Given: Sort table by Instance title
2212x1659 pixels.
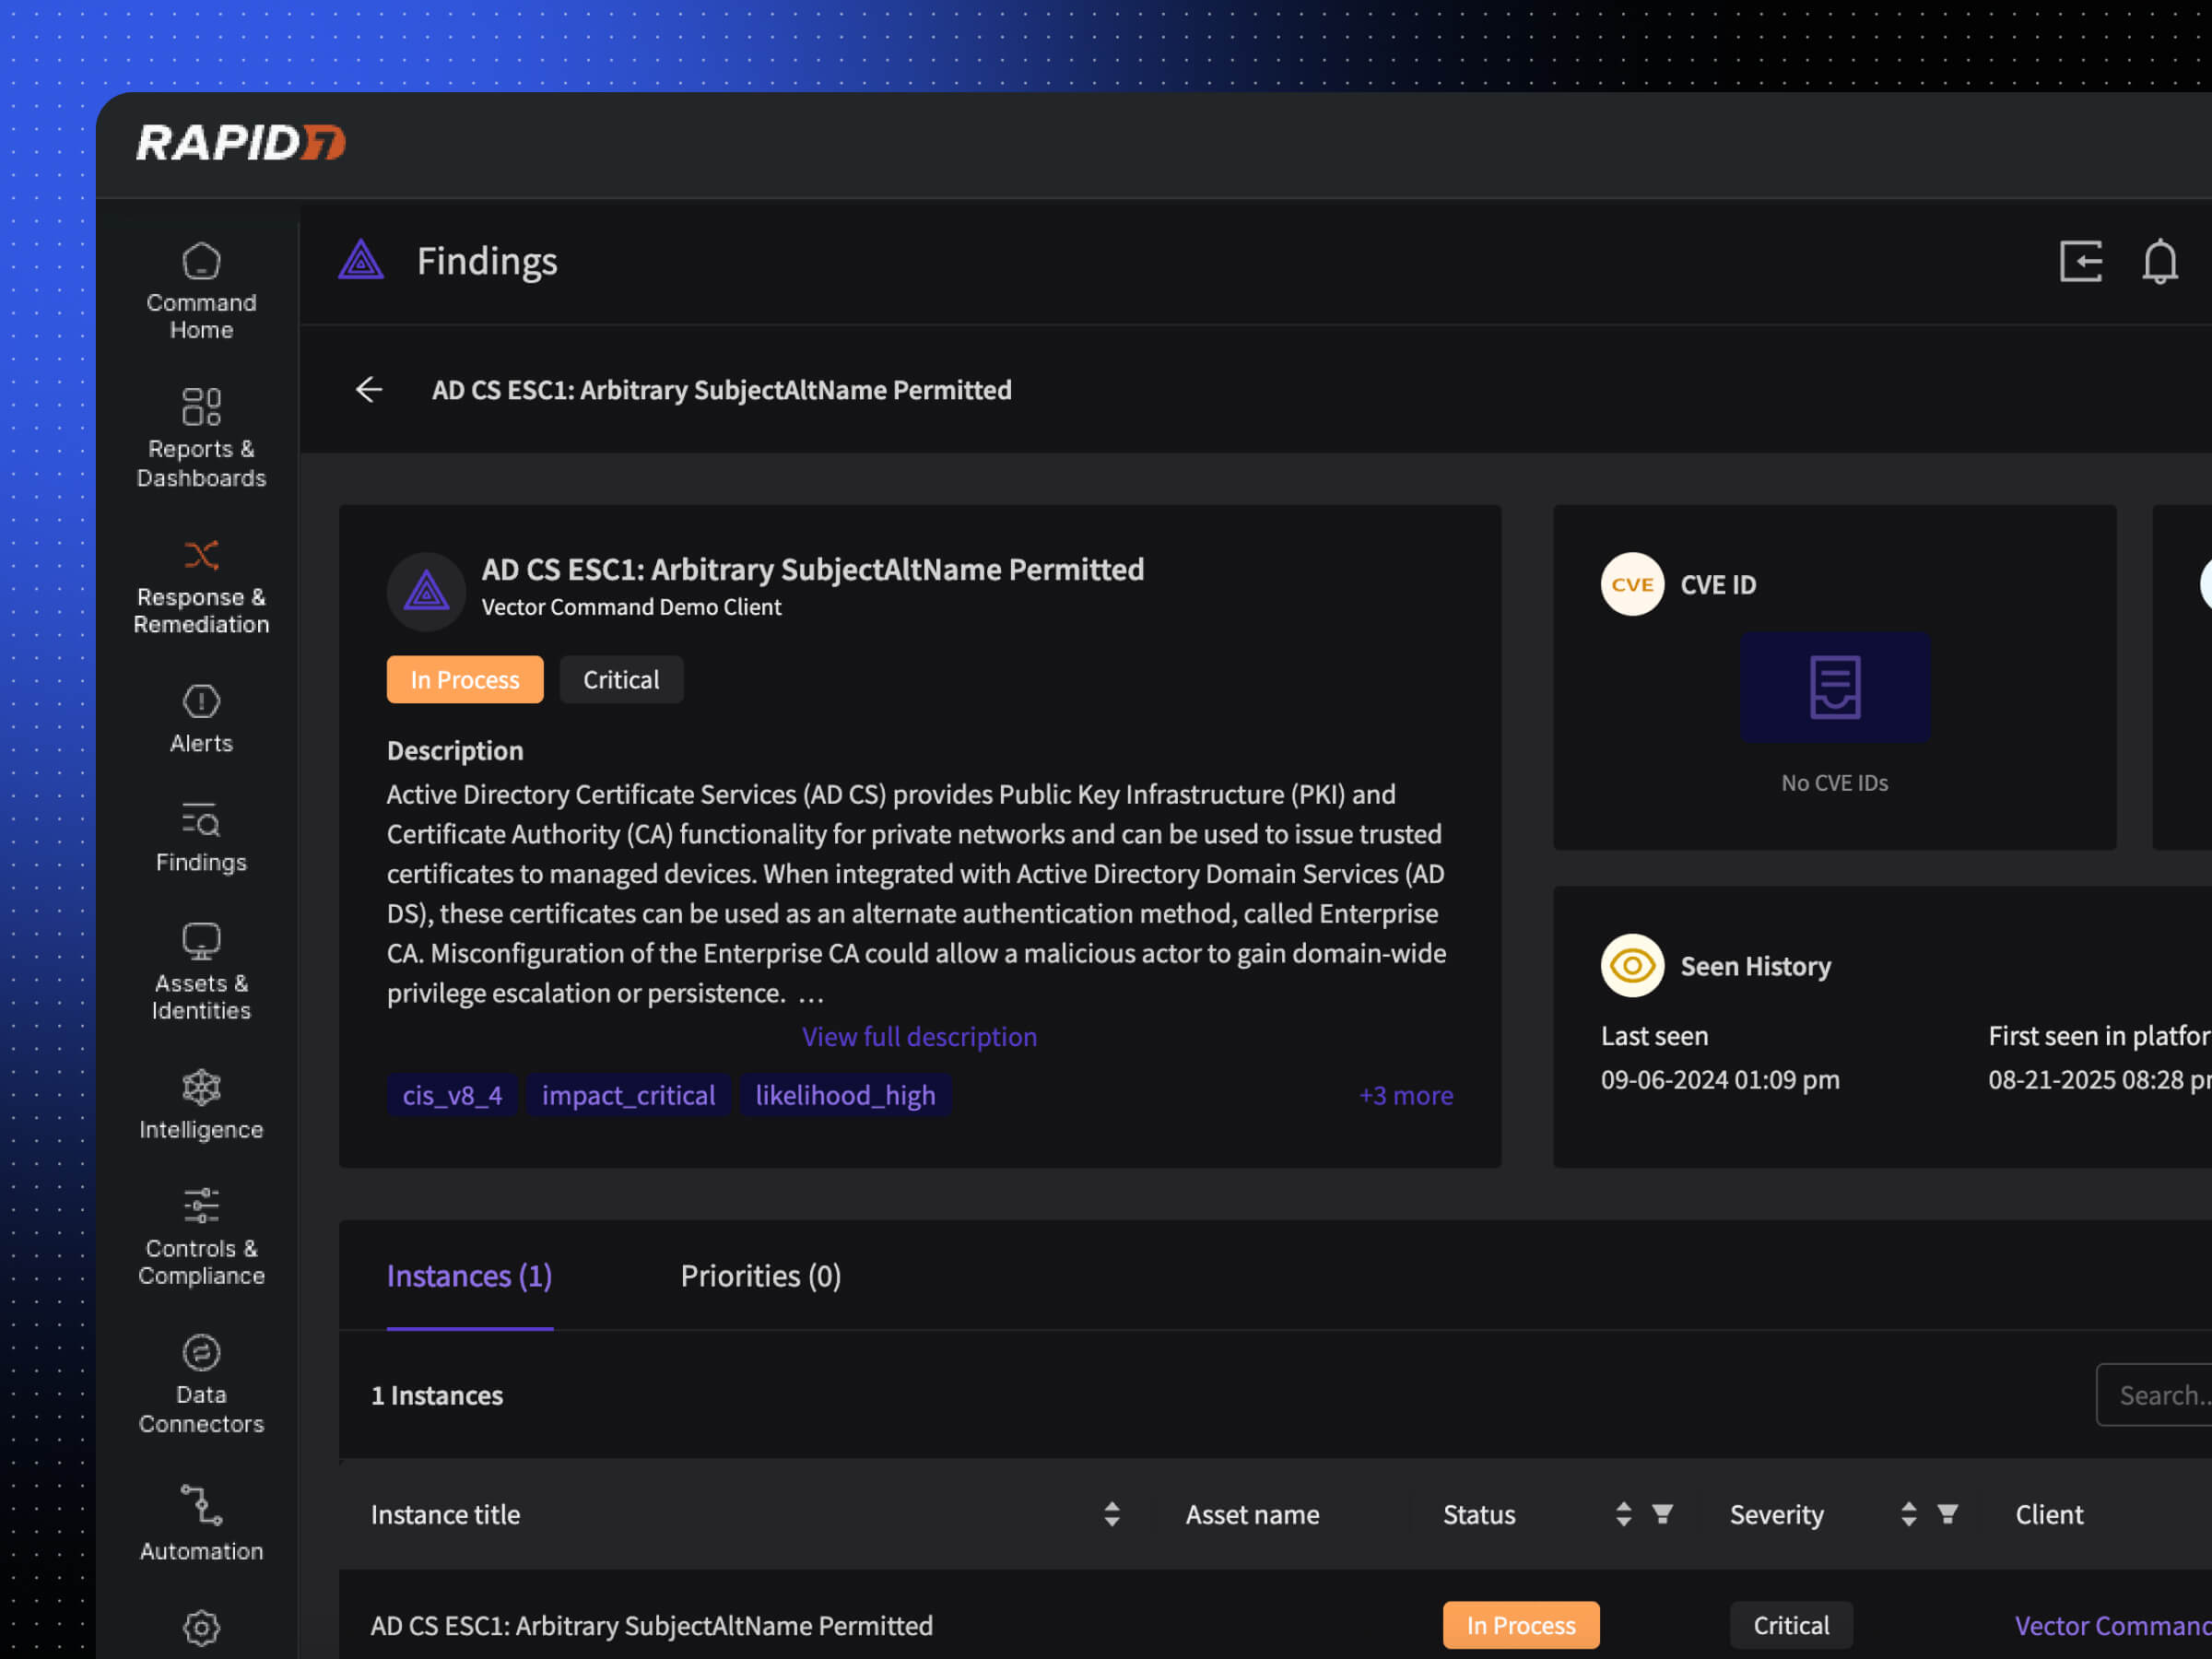Looking at the screenshot, I should (x=1111, y=1514).
